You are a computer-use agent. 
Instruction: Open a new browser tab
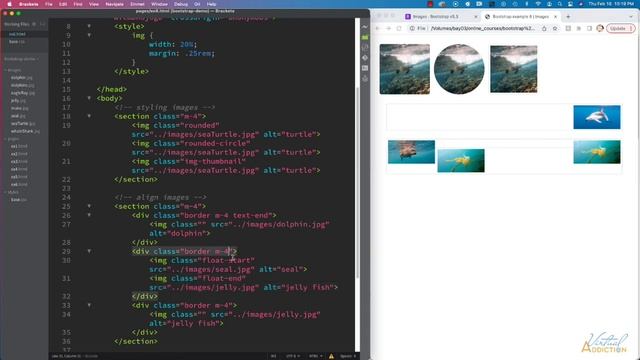click(x=568, y=17)
